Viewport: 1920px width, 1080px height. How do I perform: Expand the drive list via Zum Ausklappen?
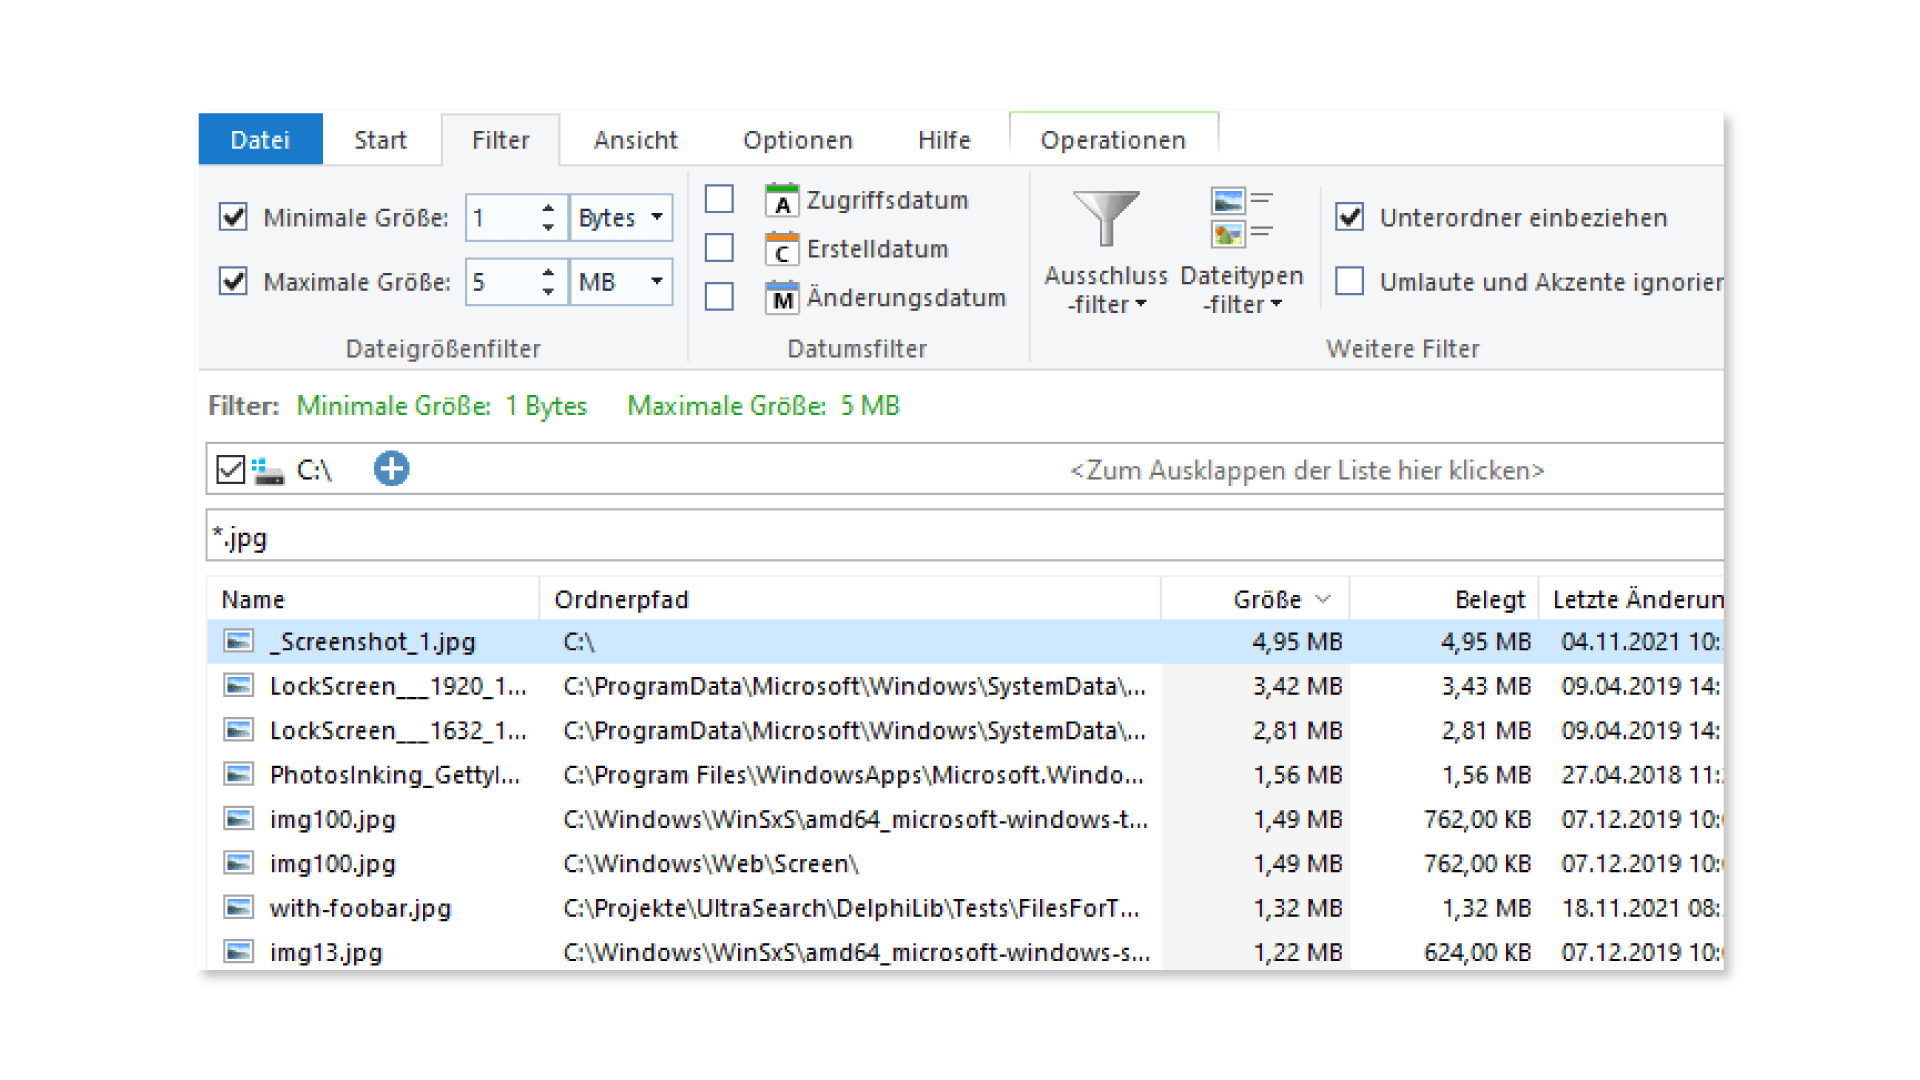point(1306,470)
